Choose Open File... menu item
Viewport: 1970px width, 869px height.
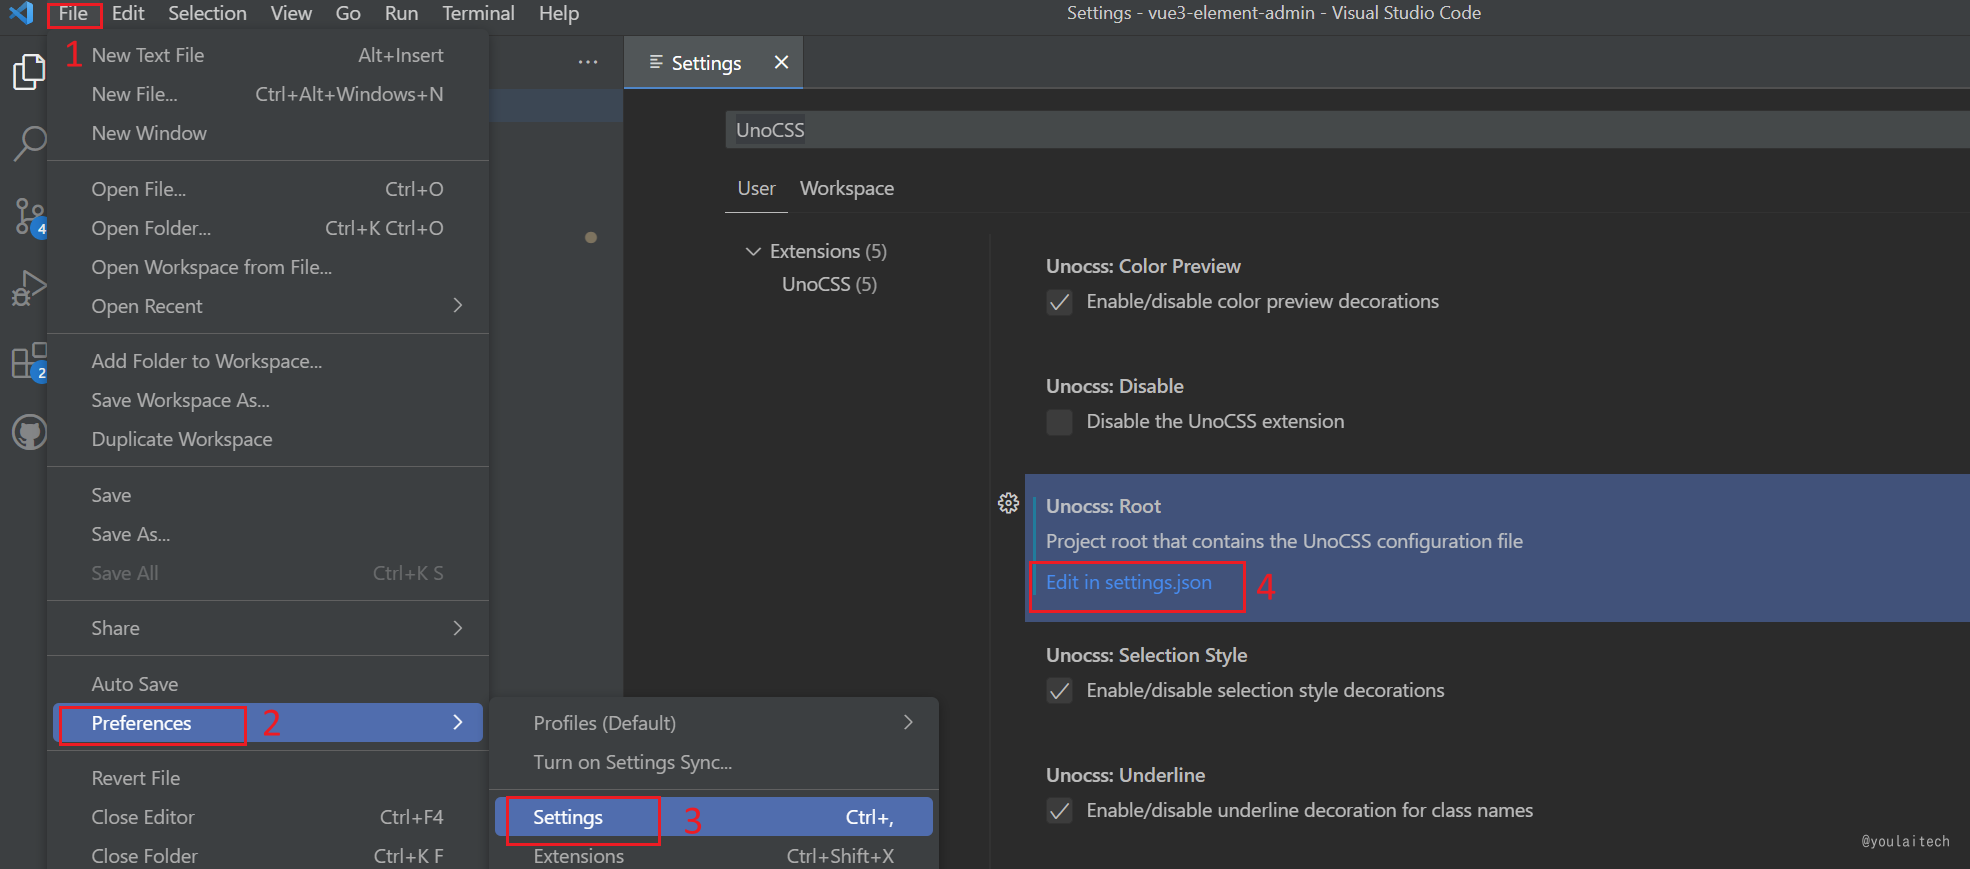[x=268, y=189]
